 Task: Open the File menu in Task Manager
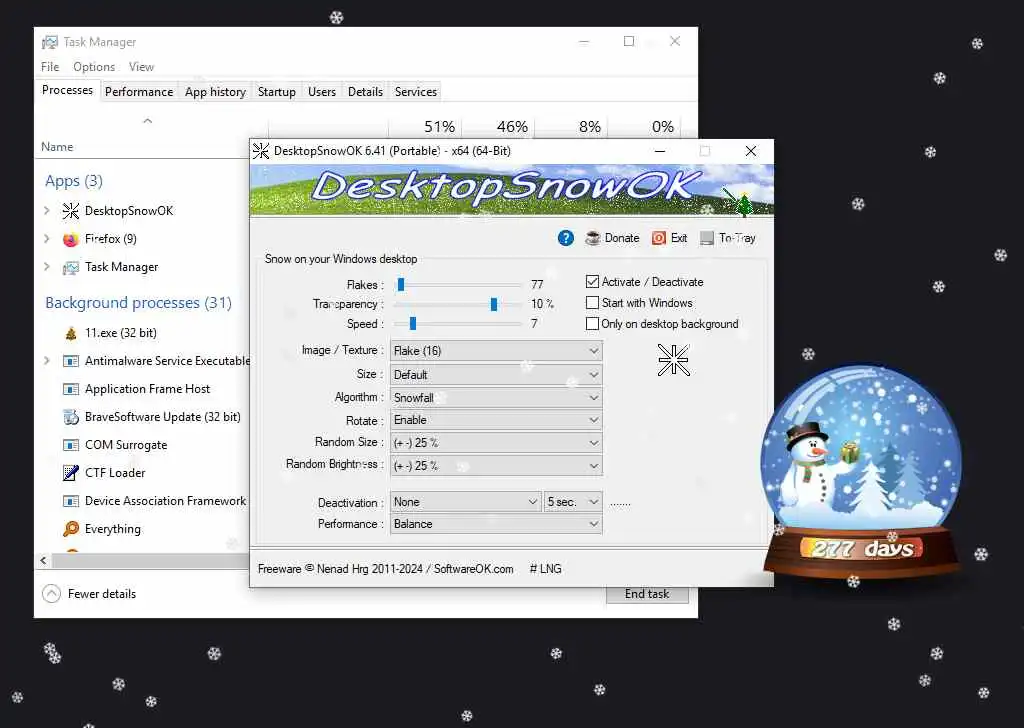pos(50,67)
